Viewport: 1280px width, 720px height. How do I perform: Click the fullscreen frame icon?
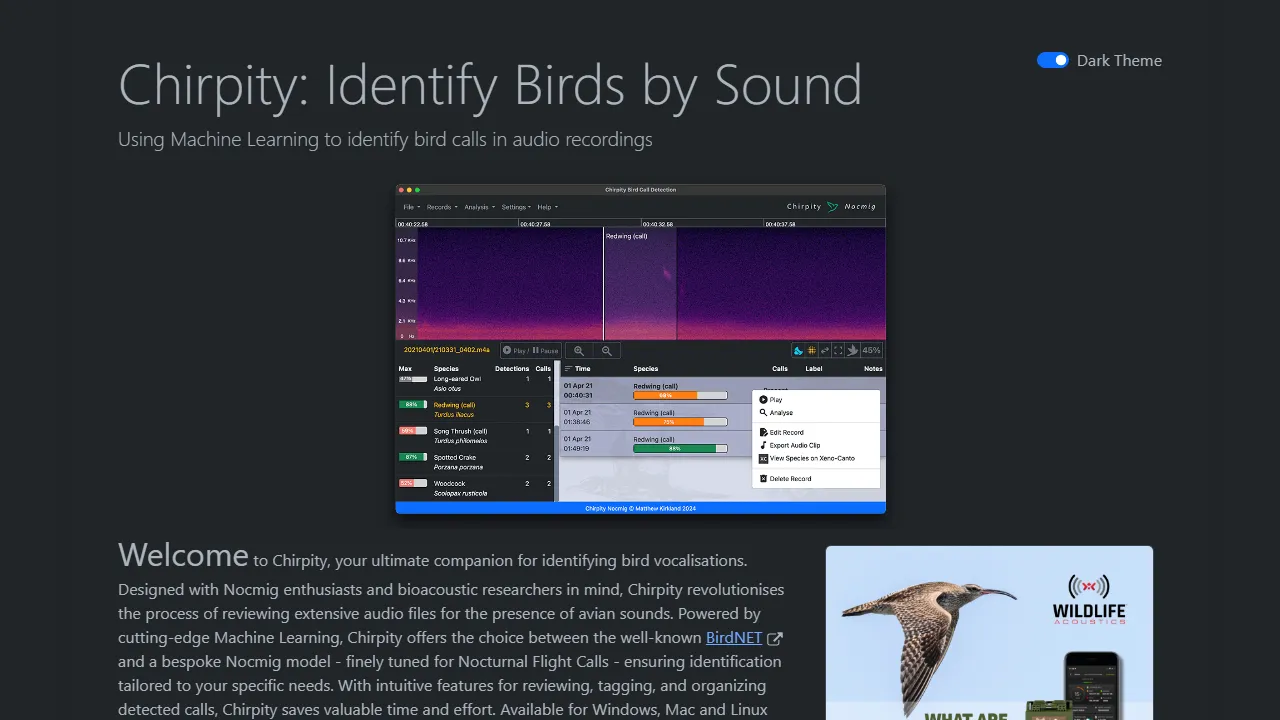tap(837, 350)
